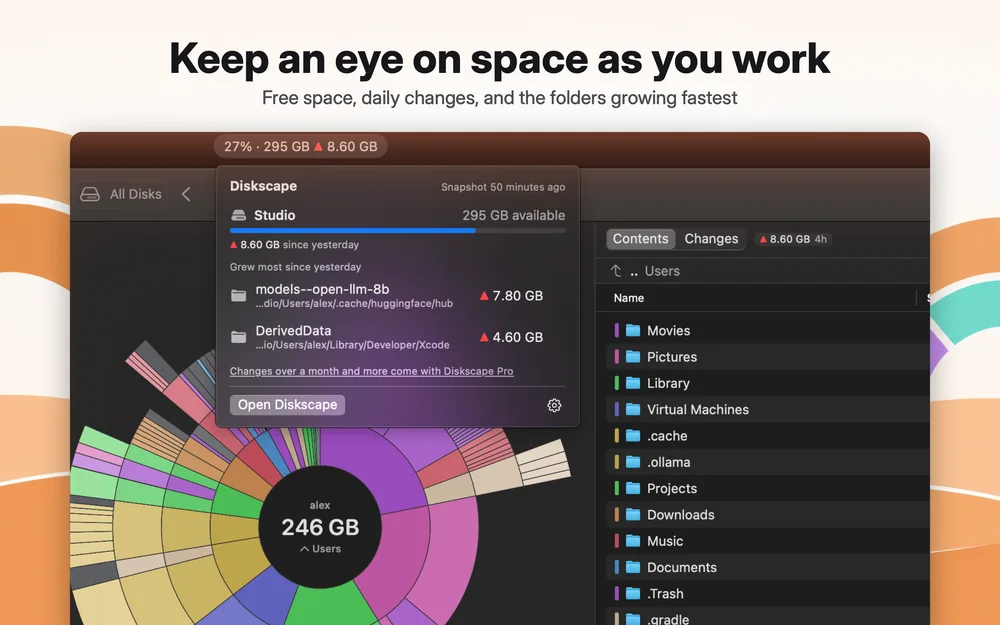1000x625 pixels.
Task: Click Snapshot 50 minutes ago text
Action: pyautogui.click(x=503, y=187)
